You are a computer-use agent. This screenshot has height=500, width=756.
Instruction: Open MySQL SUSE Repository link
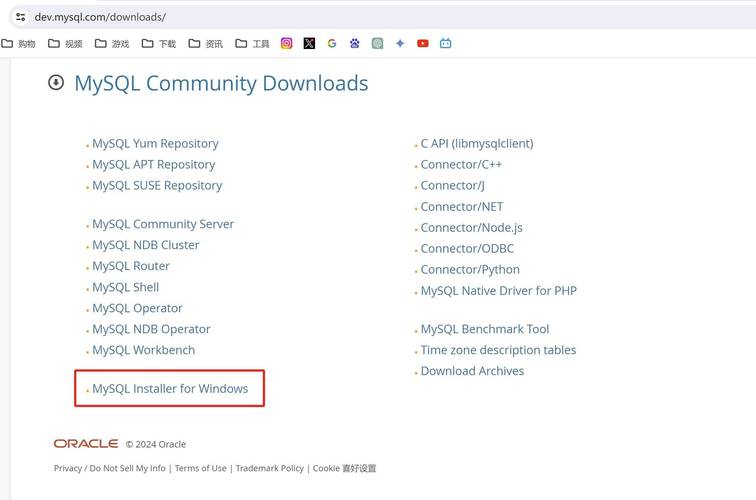(x=157, y=186)
